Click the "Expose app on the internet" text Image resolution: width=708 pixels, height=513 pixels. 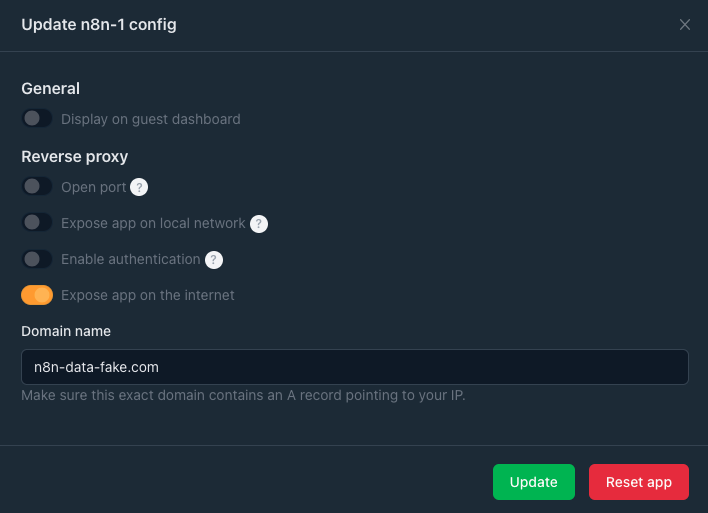(147, 295)
